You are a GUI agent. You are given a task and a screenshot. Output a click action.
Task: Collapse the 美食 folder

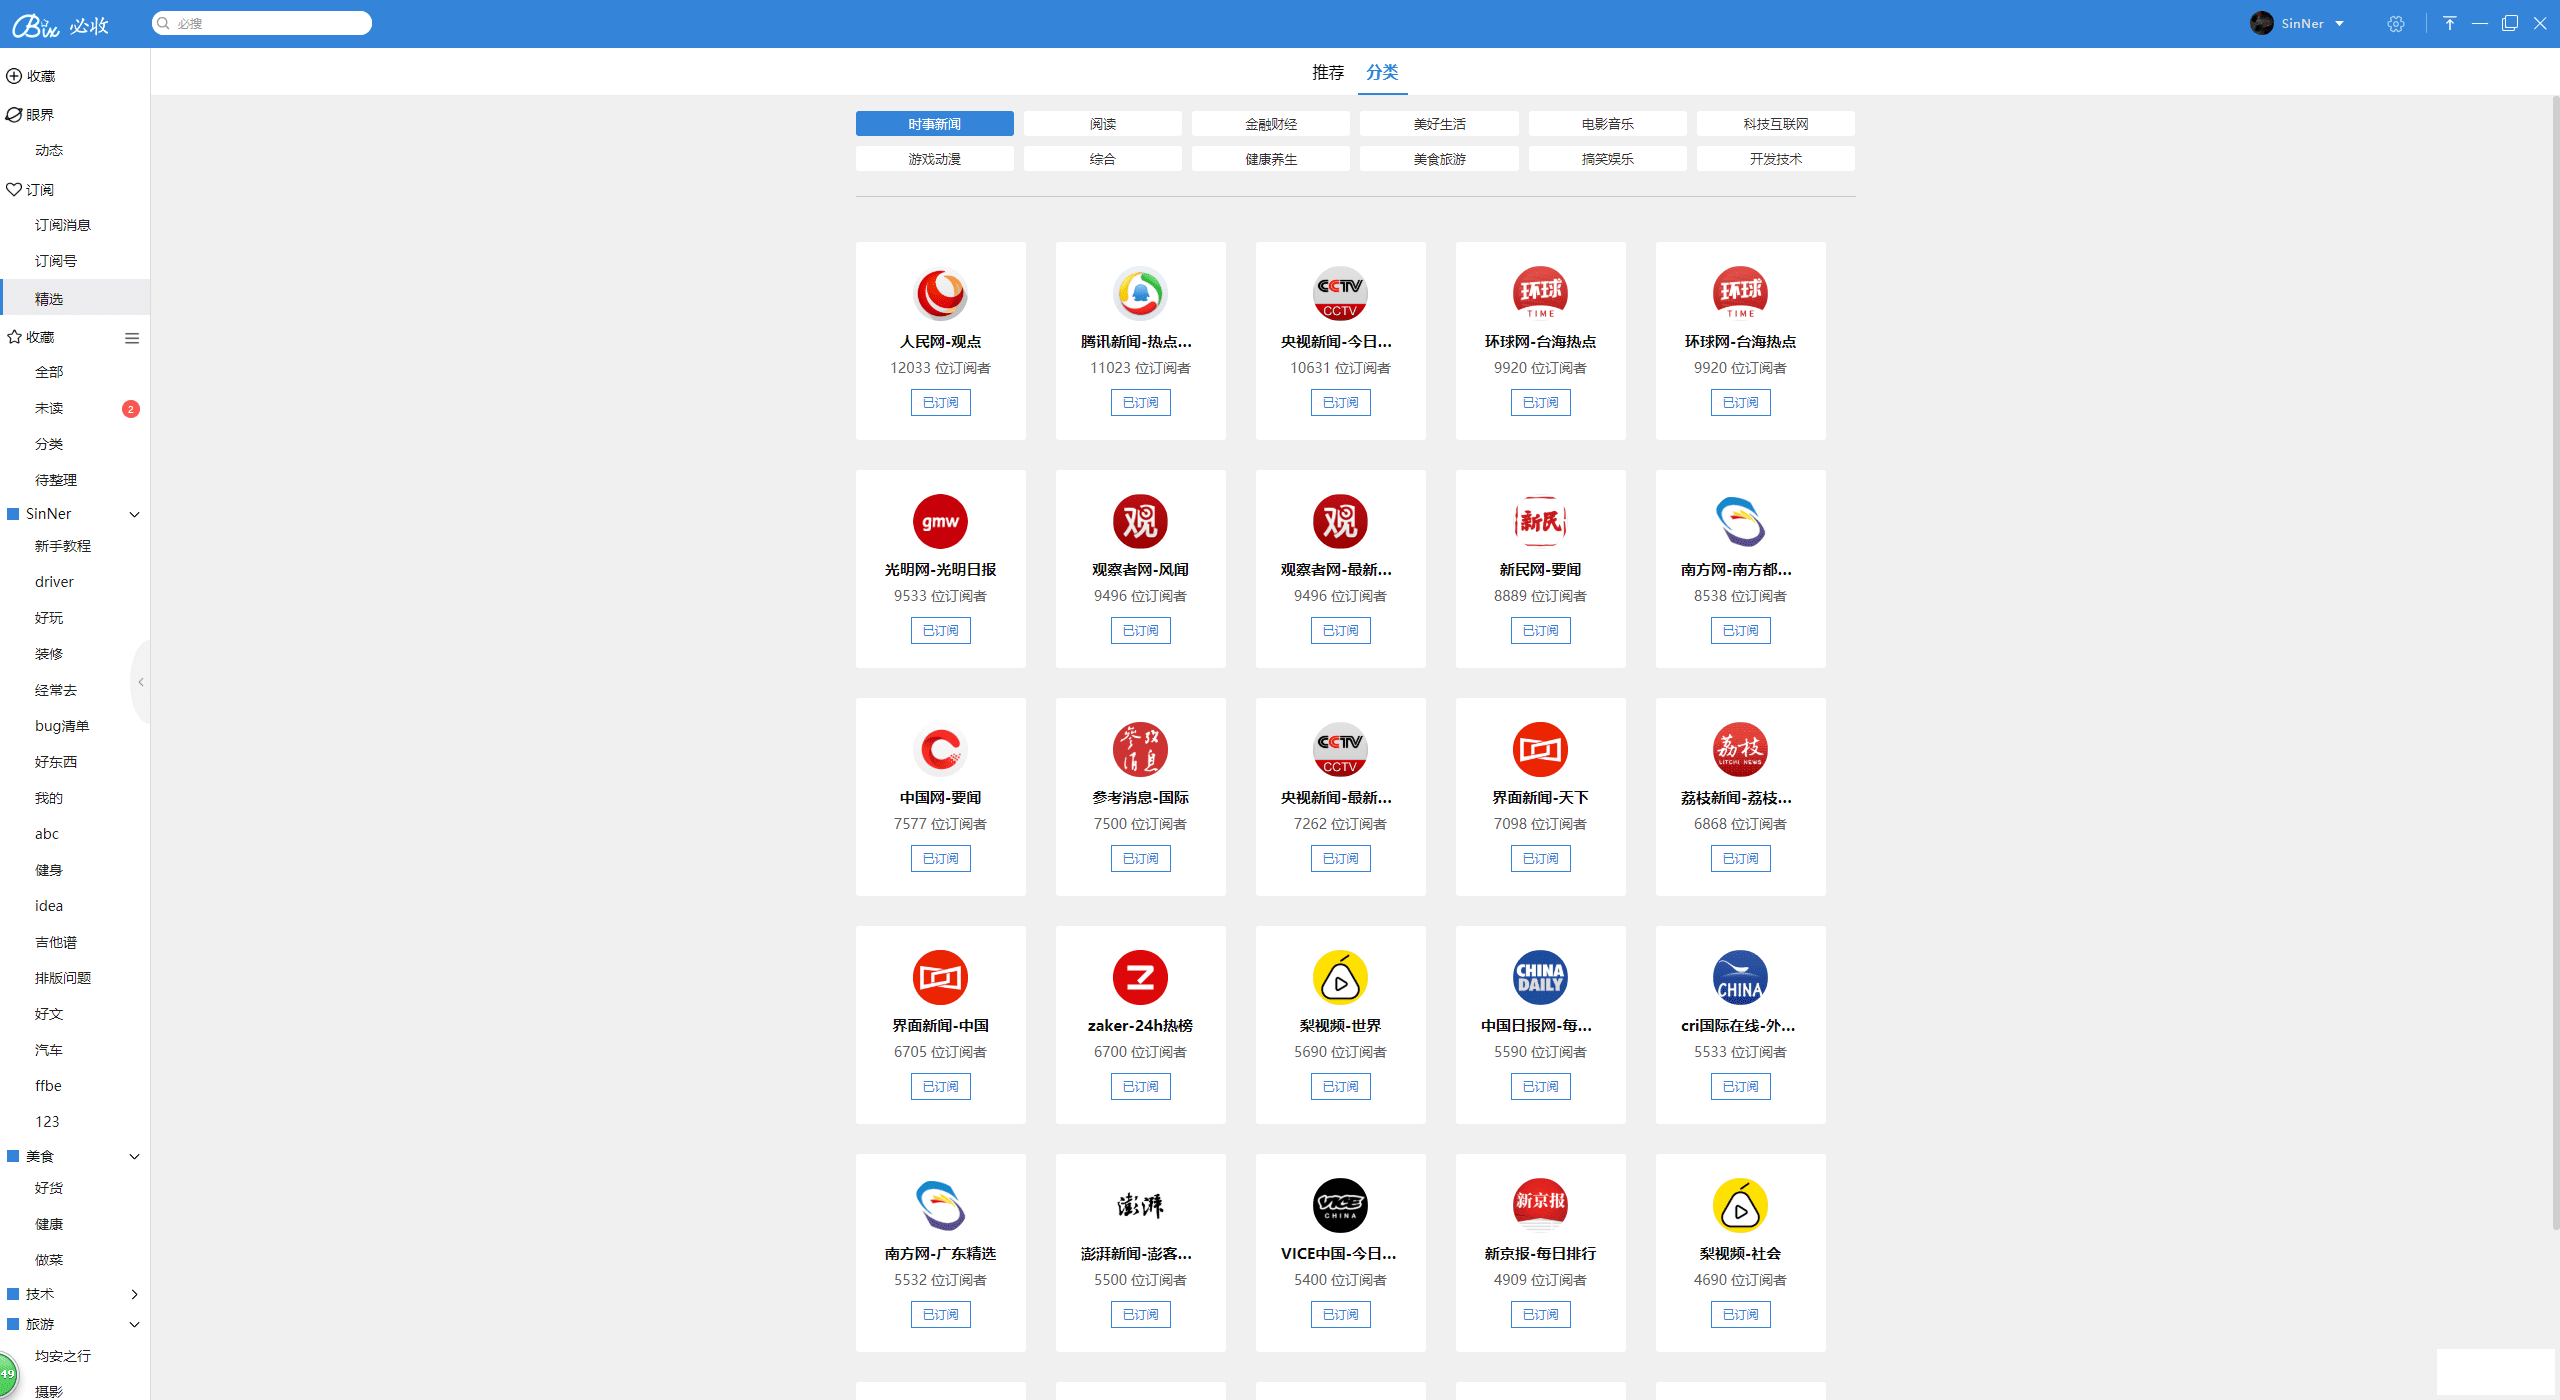(134, 1156)
